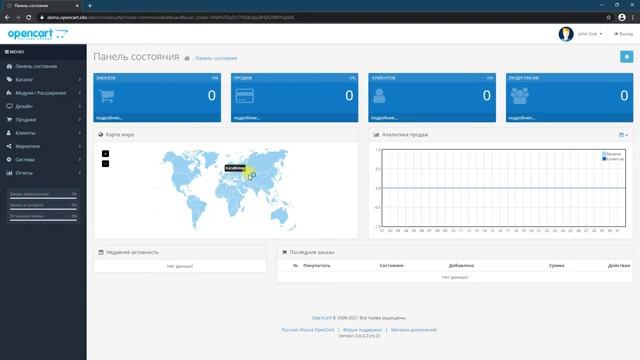Expand the Отчеты submenu chevron
This screenshot has height=360, width=640.
tap(80, 173)
